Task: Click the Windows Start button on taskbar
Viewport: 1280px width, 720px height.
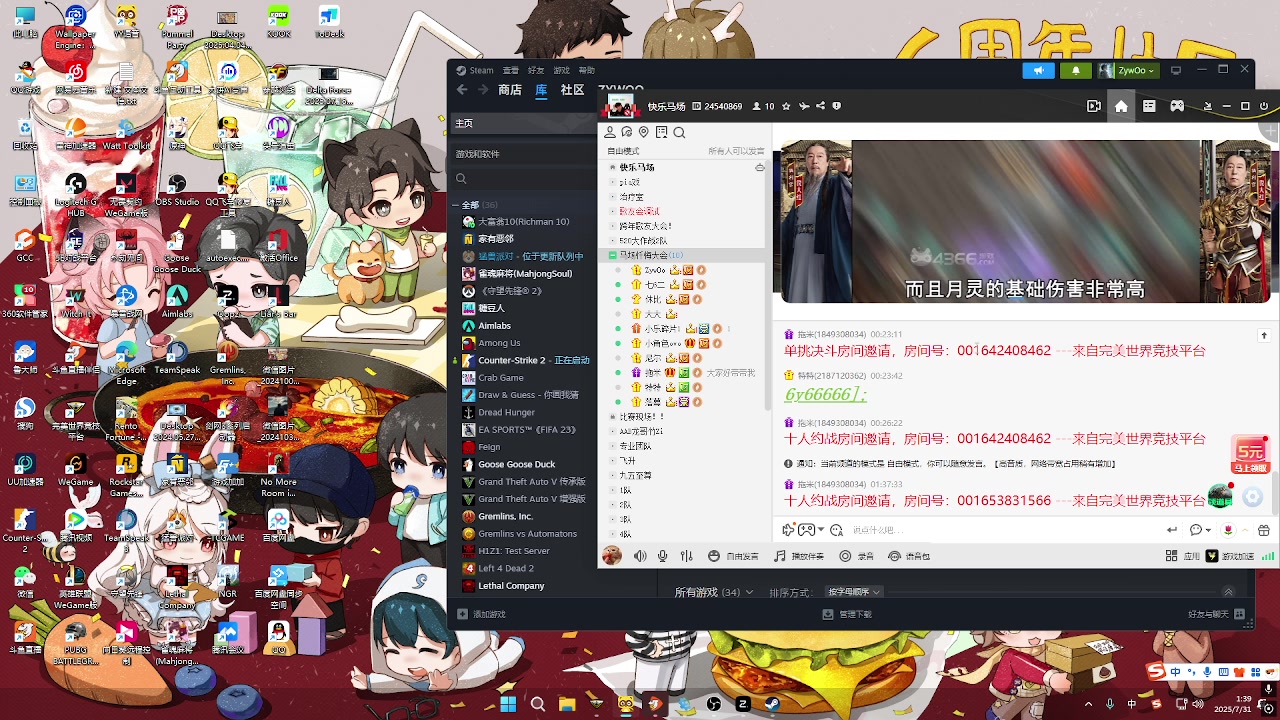Action: tap(508, 704)
